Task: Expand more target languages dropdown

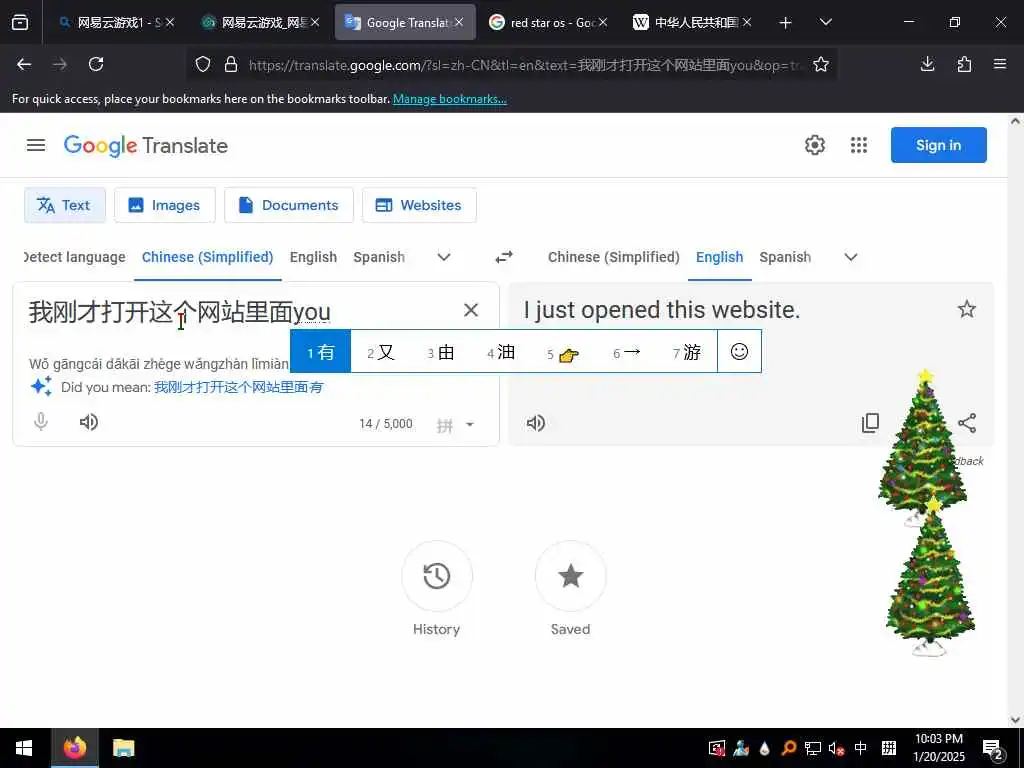Action: pyautogui.click(x=850, y=257)
